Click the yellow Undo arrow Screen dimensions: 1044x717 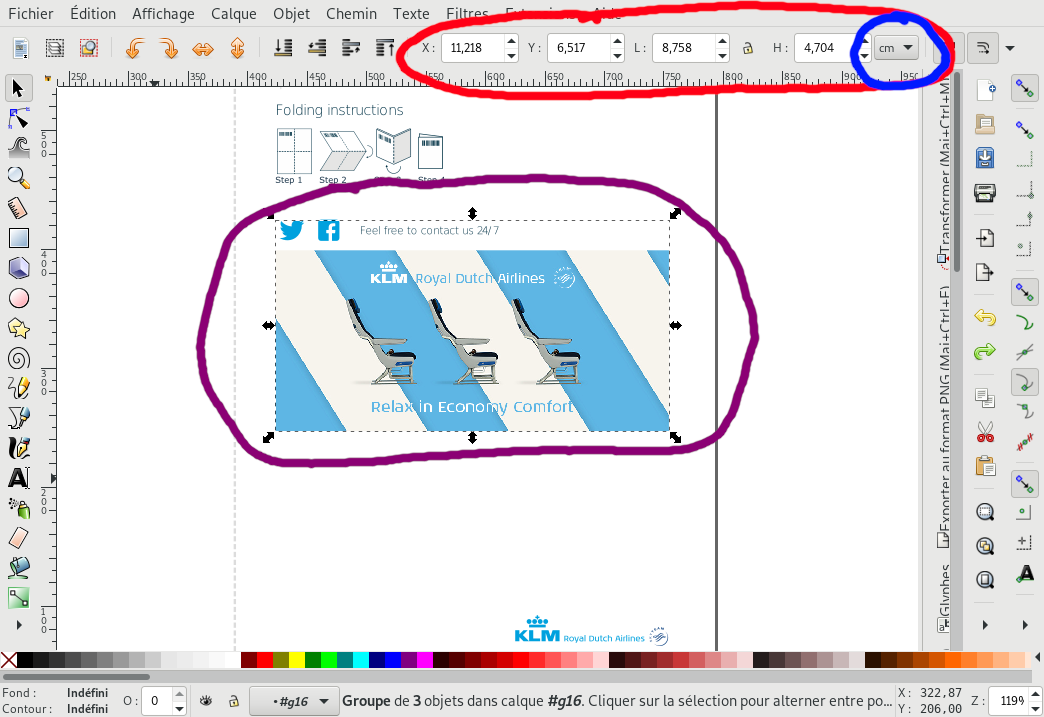(x=985, y=318)
